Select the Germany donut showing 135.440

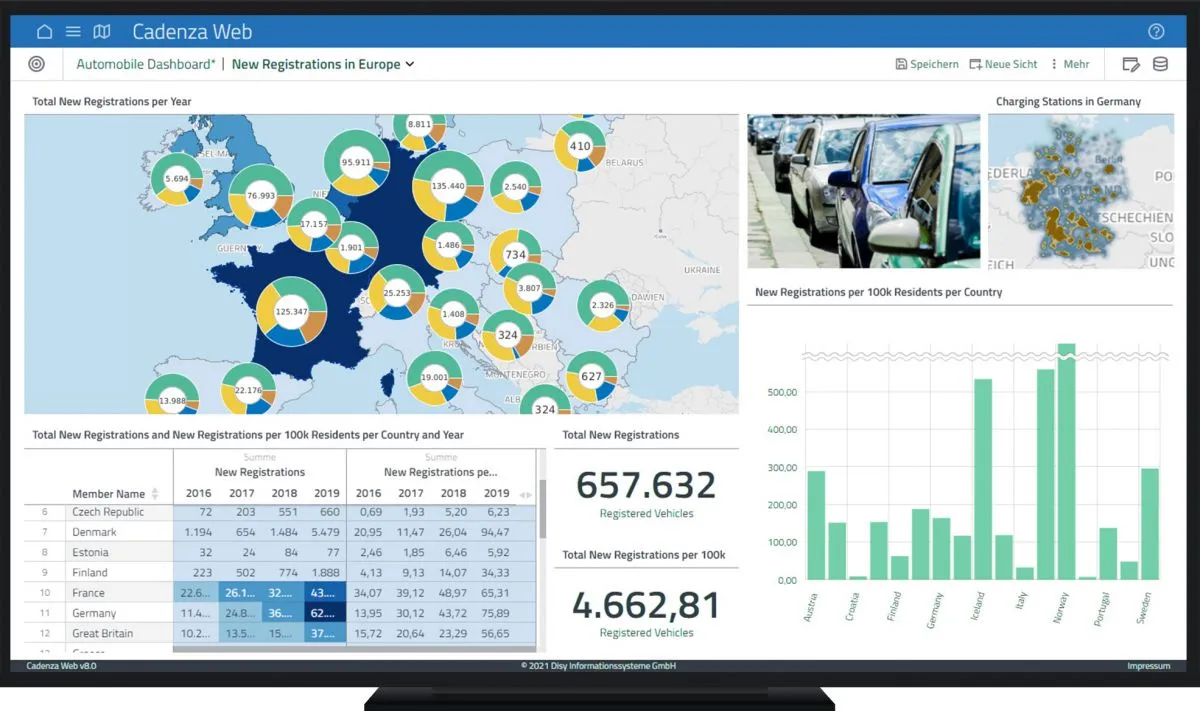[x=447, y=186]
